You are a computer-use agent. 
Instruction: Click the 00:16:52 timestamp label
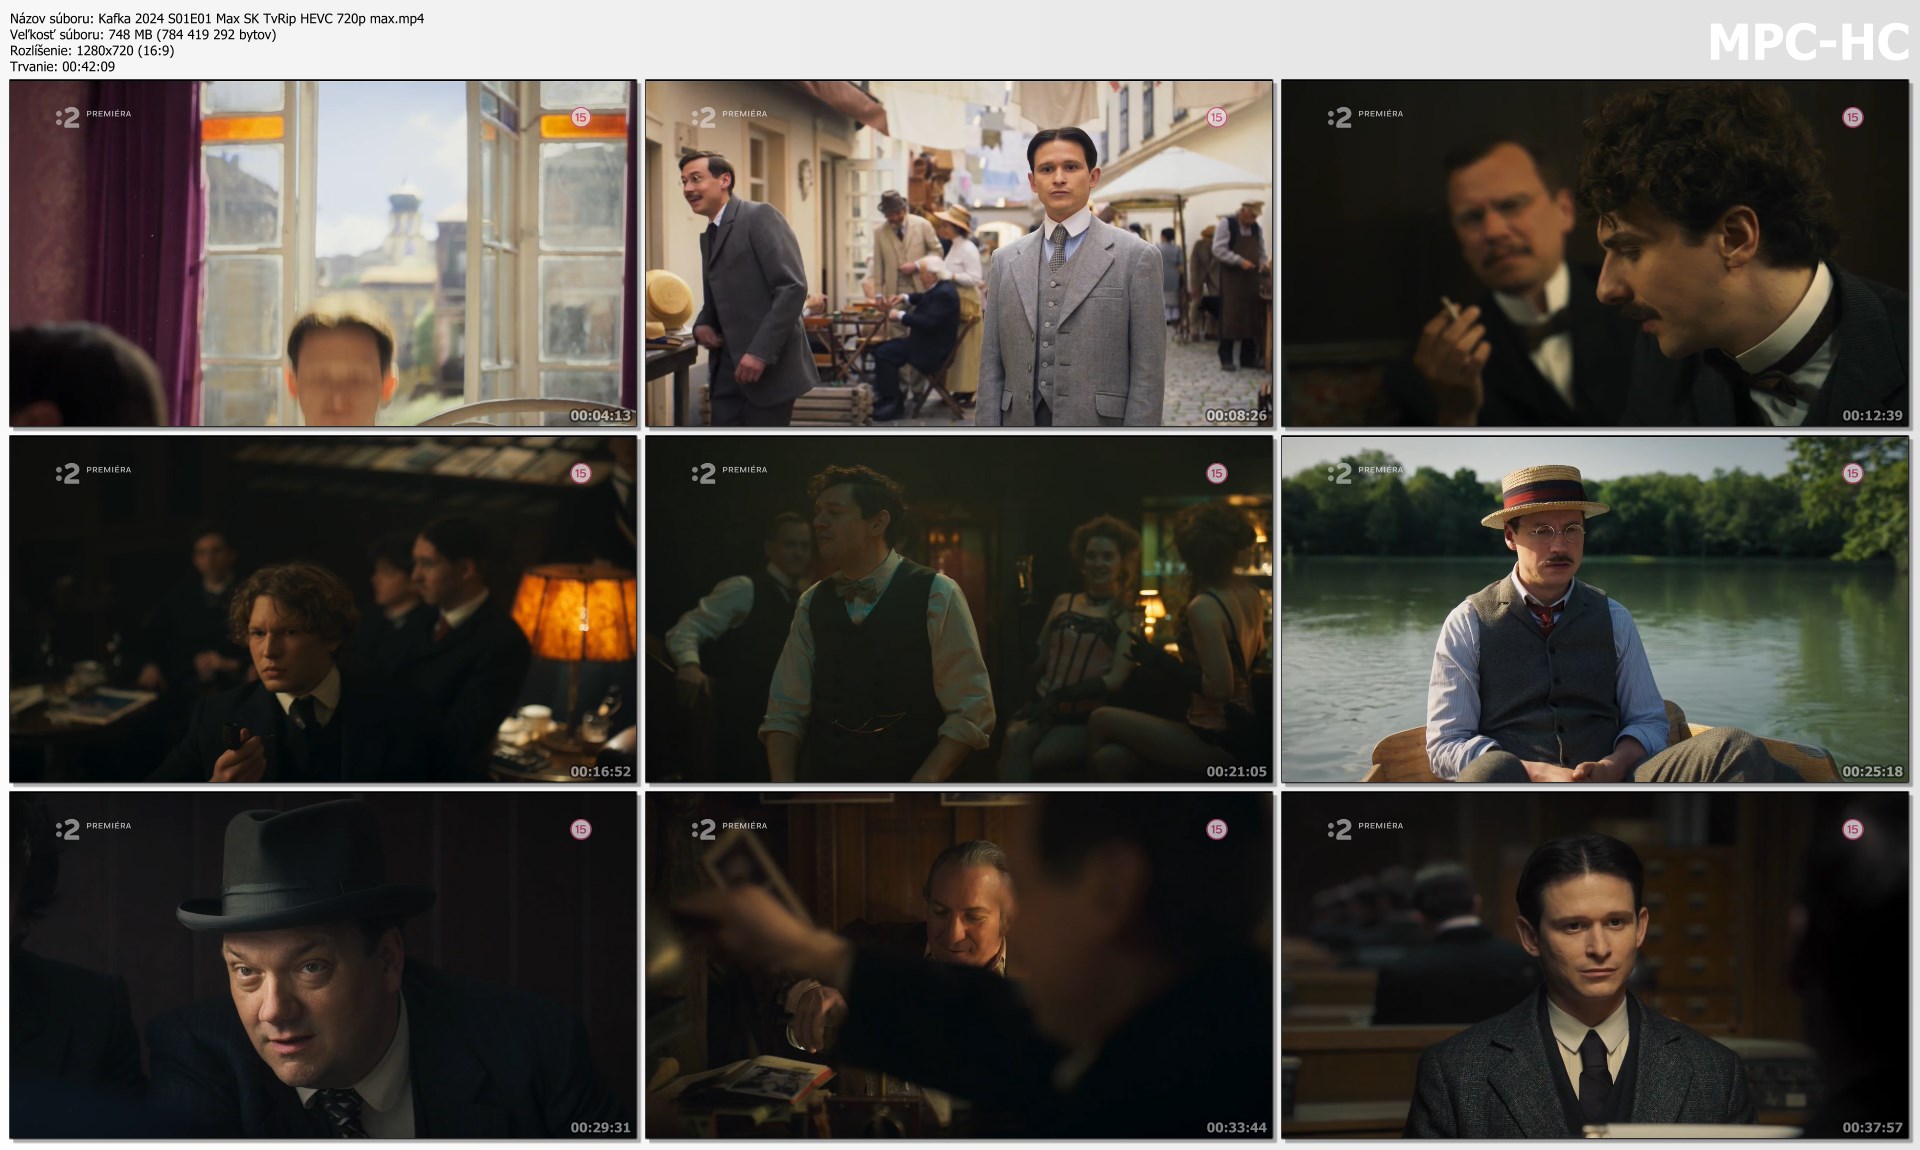click(x=600, y=771)
